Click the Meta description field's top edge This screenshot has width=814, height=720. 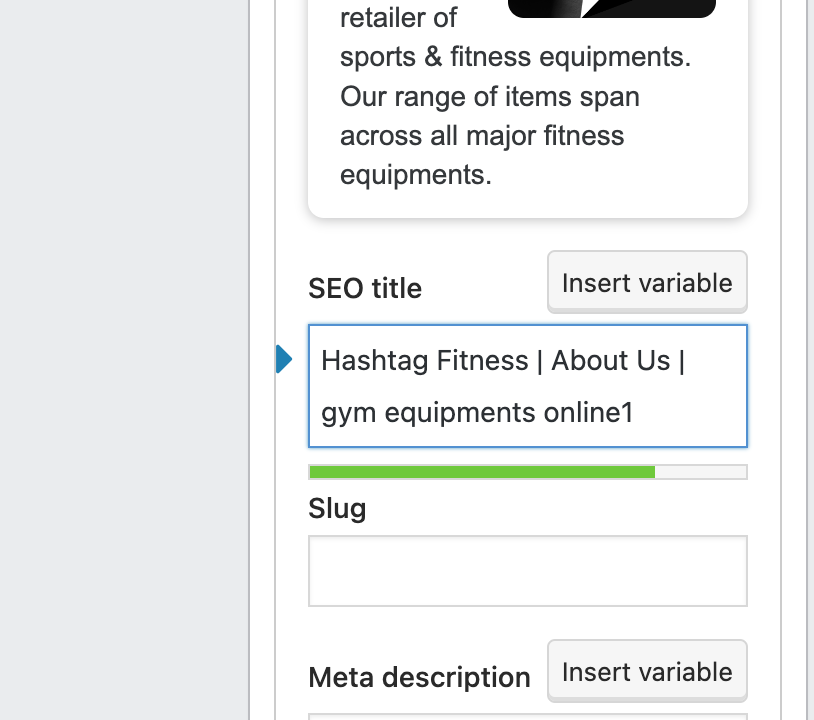point(527,715)
